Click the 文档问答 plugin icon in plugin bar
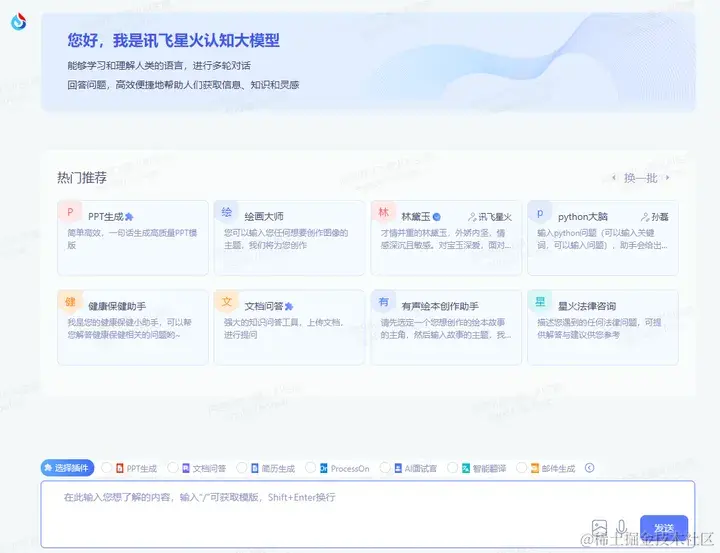The height and width of the screenshot is (553, 720). (186, 468)
